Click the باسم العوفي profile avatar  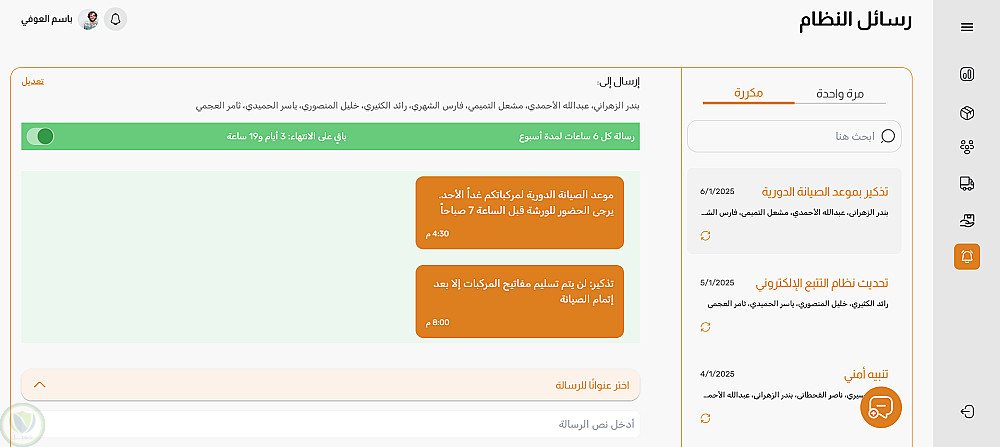(89, 19)
